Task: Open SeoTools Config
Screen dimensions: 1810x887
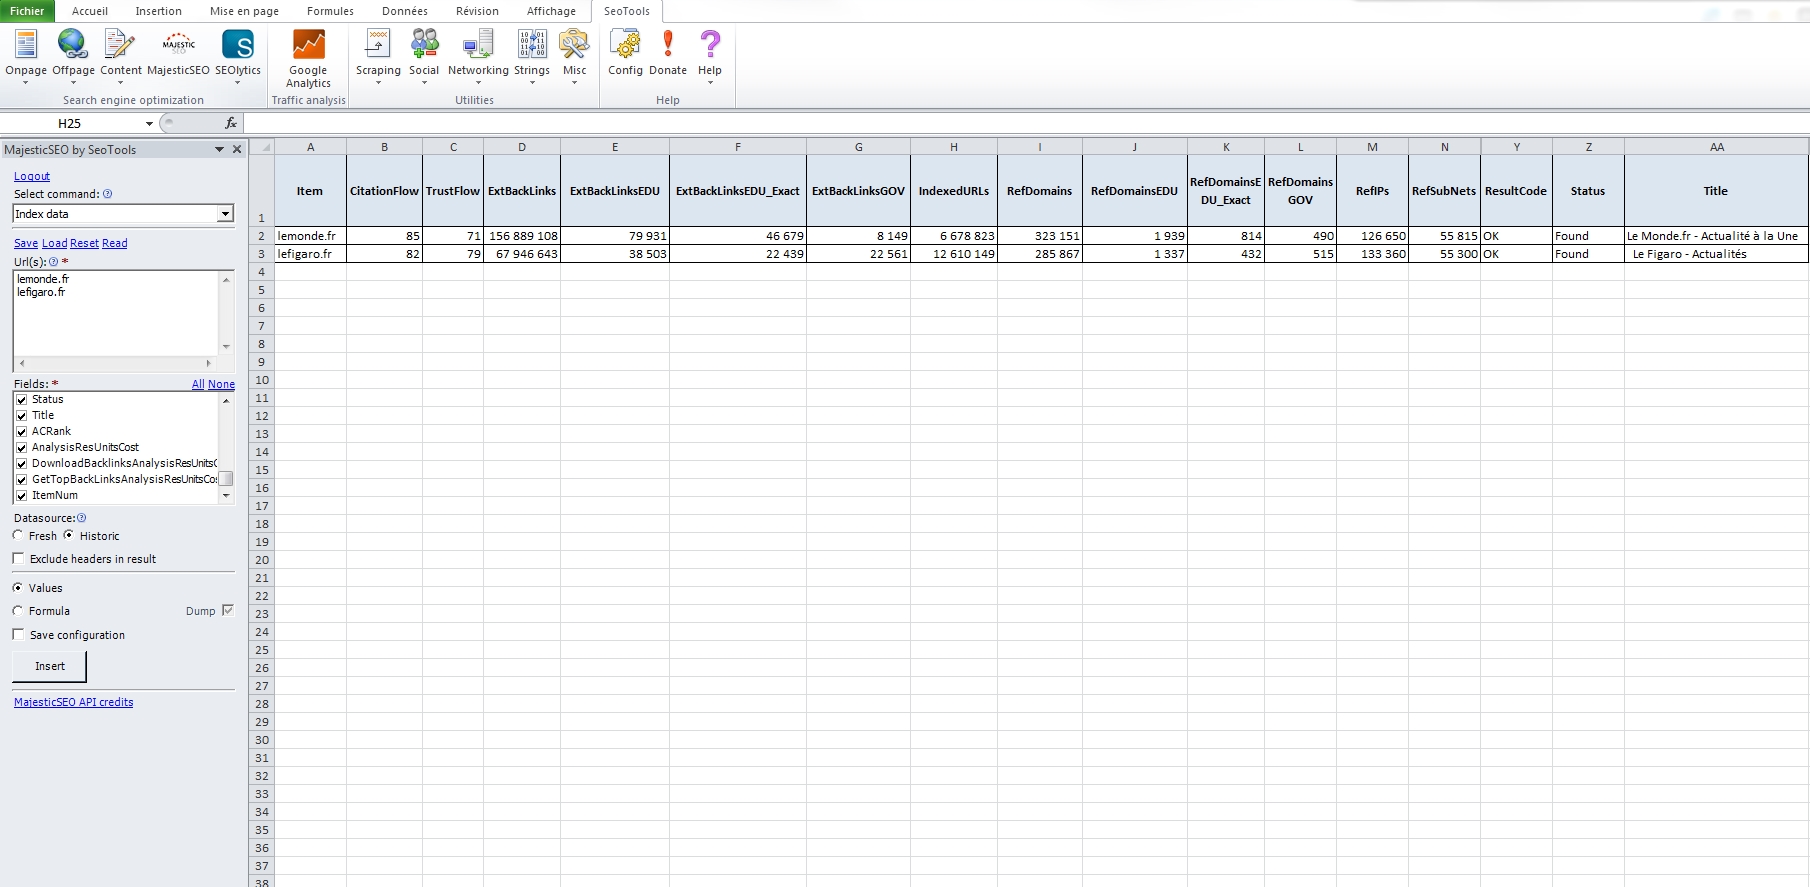Action: (626, 52)
